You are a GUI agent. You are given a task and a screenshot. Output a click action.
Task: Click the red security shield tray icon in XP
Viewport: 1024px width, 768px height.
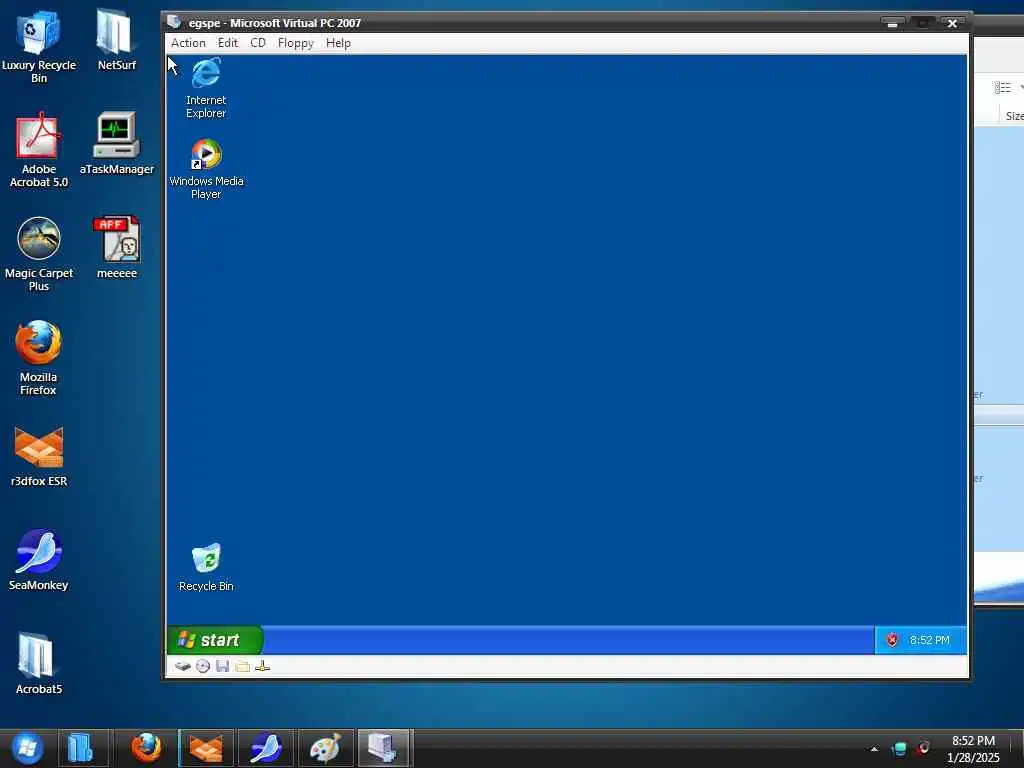[x=892, y=640]
